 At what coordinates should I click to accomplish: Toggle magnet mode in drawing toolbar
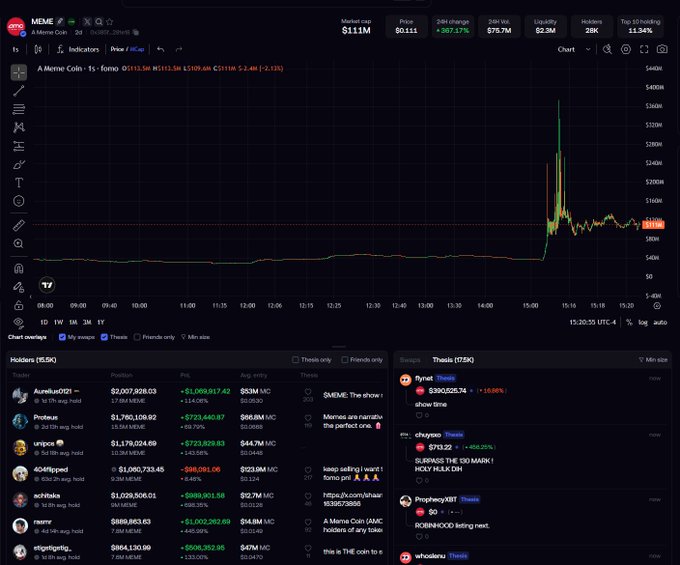point(19,268)
